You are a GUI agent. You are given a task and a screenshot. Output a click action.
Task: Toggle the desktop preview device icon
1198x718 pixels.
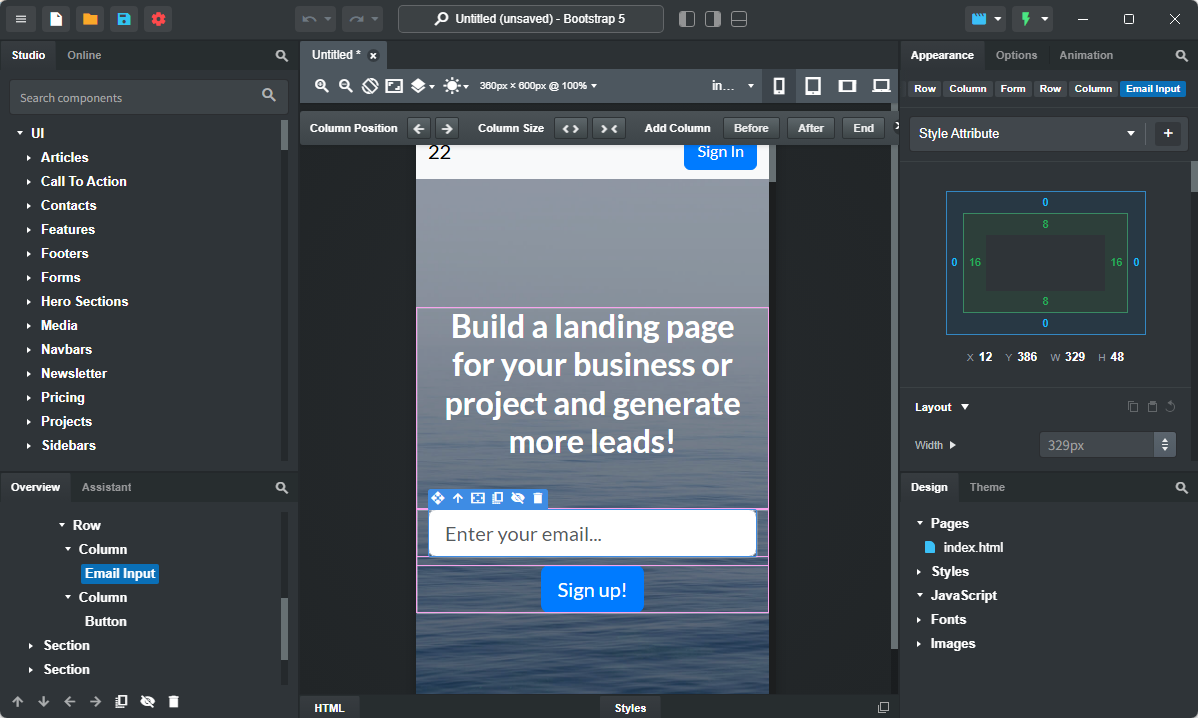pos(881,86)
